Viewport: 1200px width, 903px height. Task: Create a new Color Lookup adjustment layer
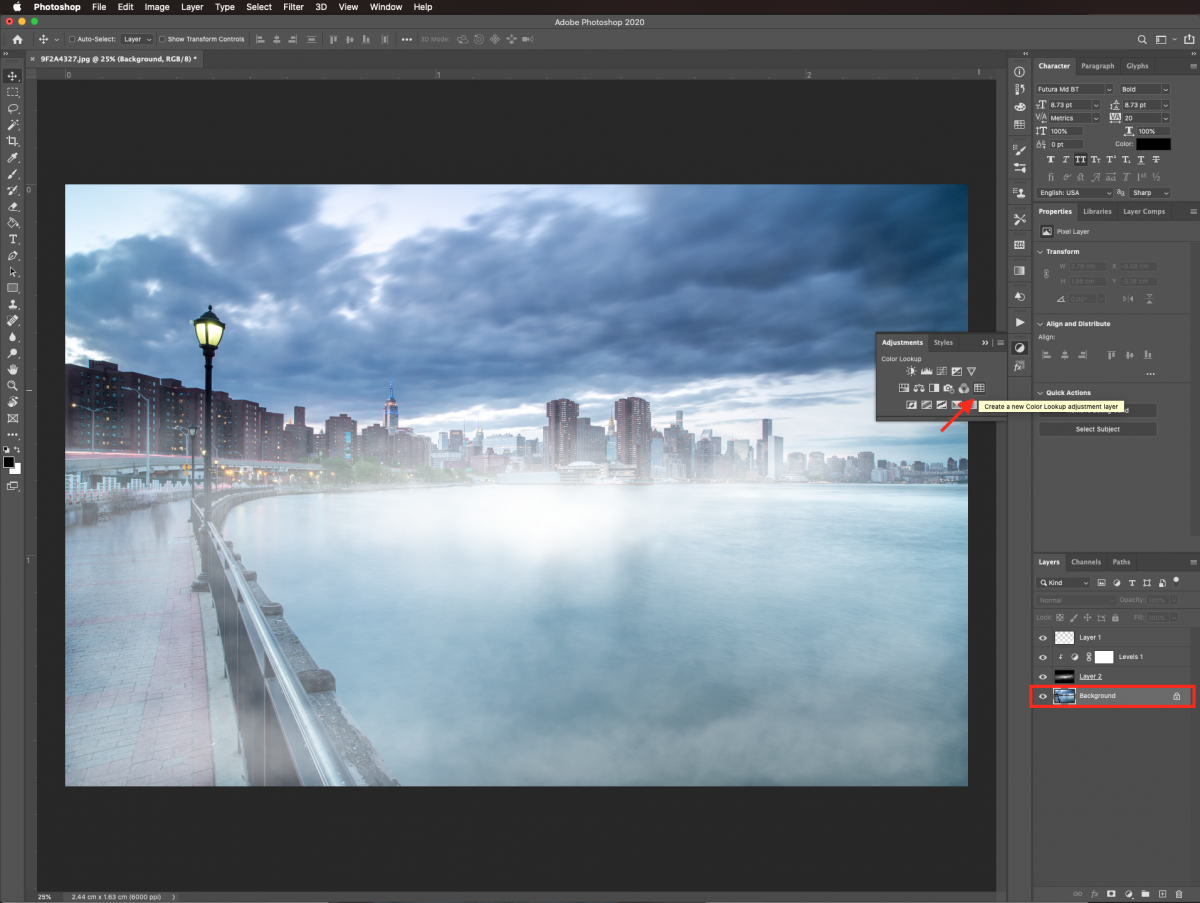(x=979, y=388)
